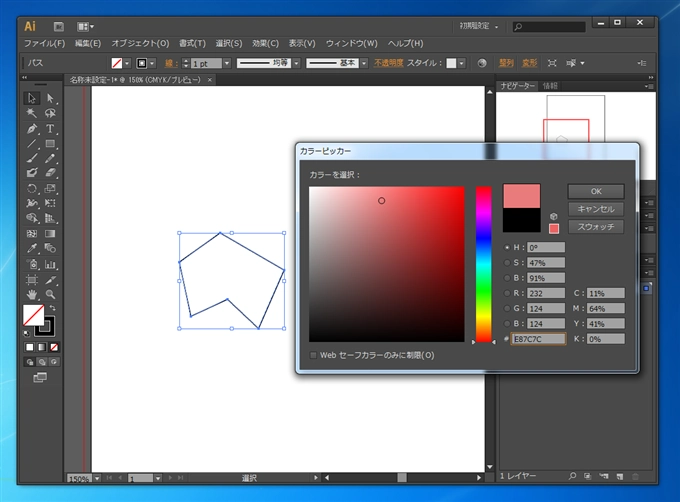This screenshot has height=502, width=680.
Task: Select the Shape Builder tool
Action: click(32, 218)
